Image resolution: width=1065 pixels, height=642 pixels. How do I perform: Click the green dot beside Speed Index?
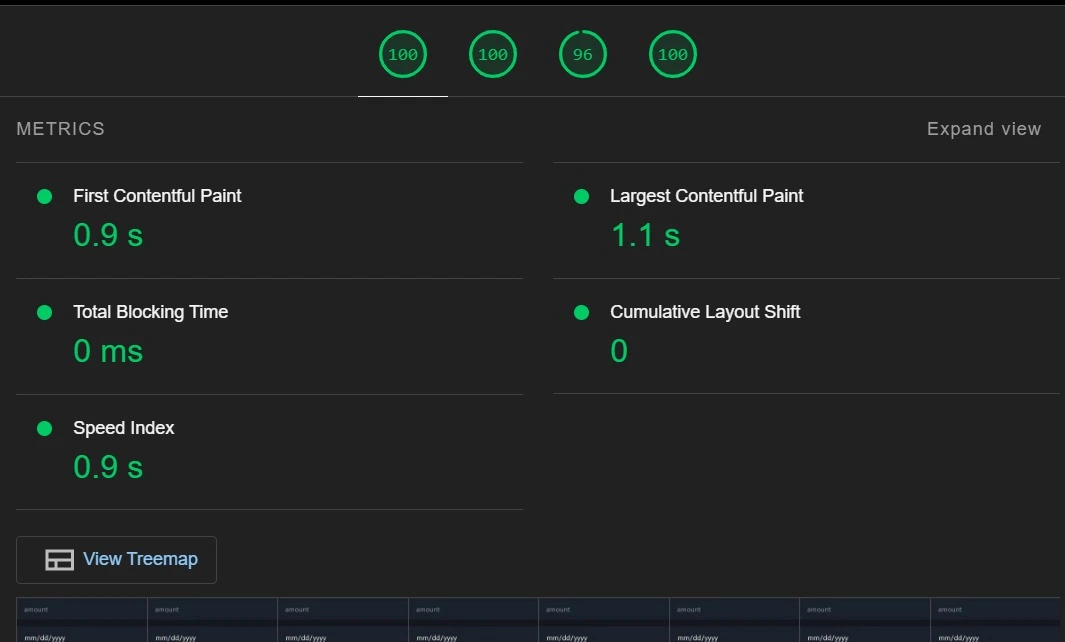(45, 429)
